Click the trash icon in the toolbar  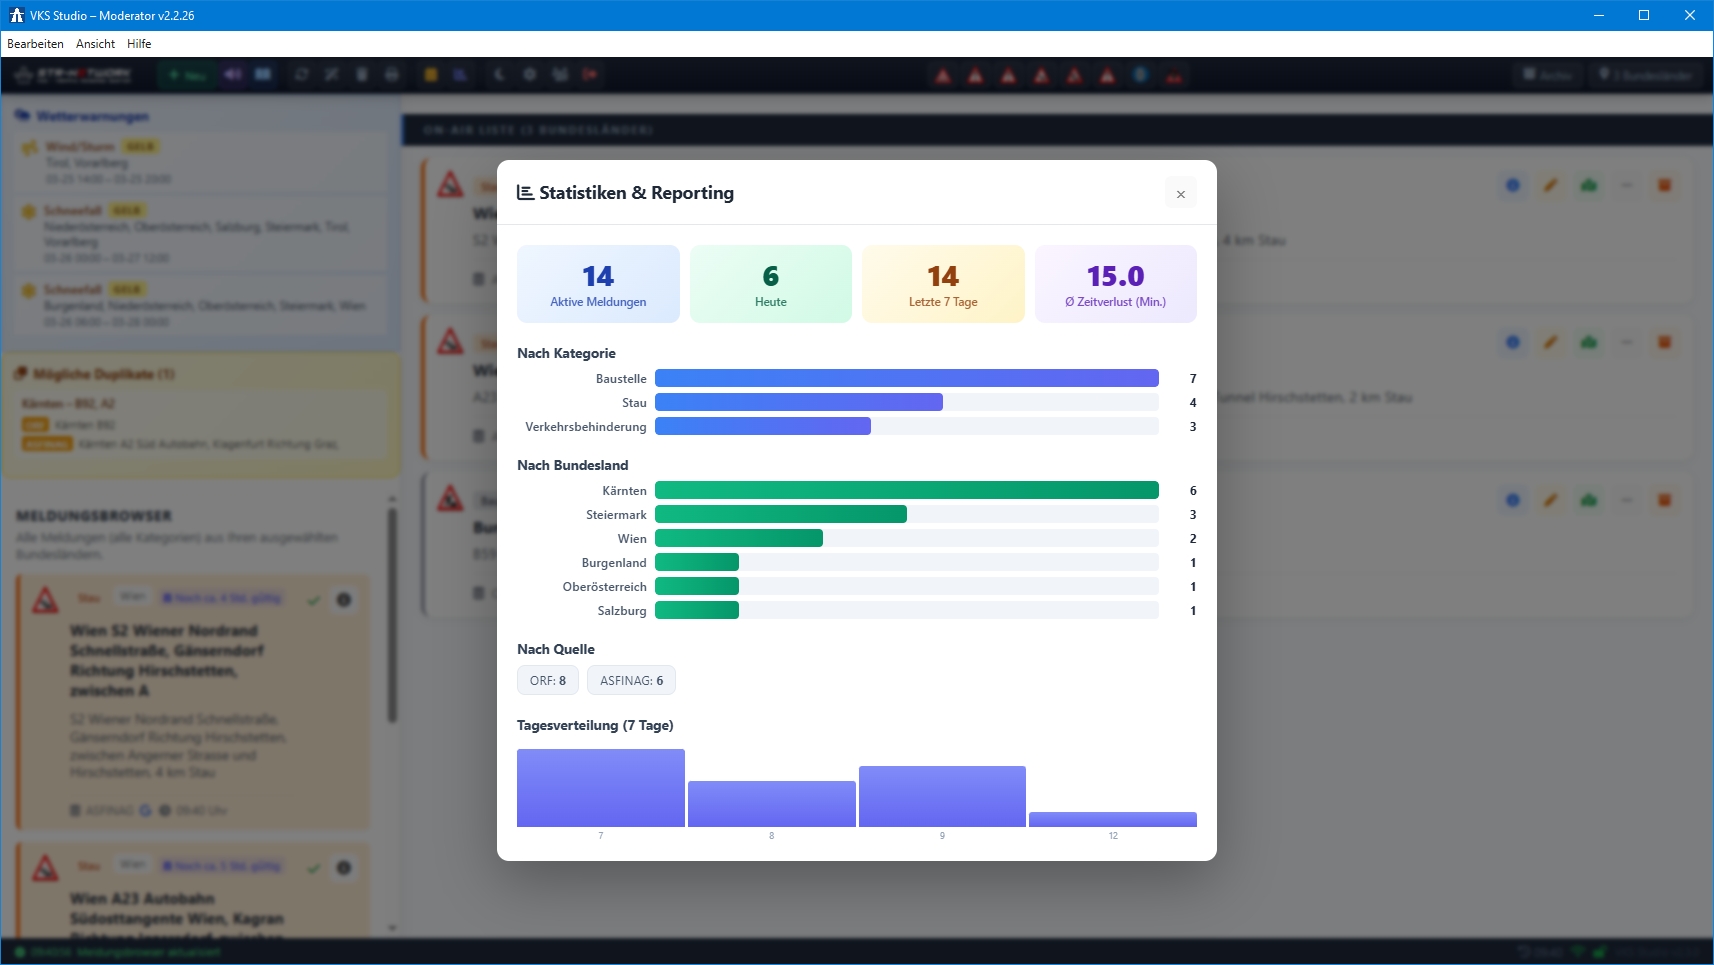click(x=362, y=75)
